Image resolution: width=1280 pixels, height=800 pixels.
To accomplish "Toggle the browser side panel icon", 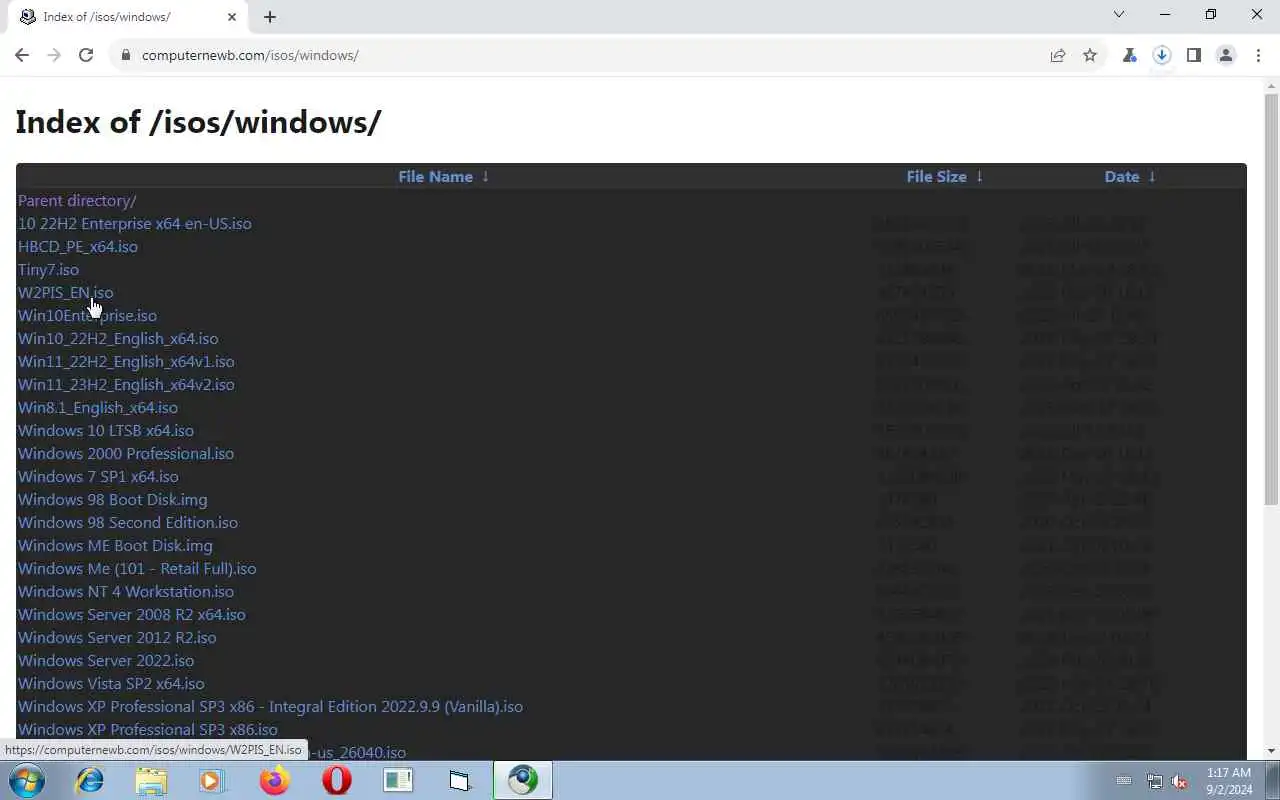I will [x=1194, y=55].
